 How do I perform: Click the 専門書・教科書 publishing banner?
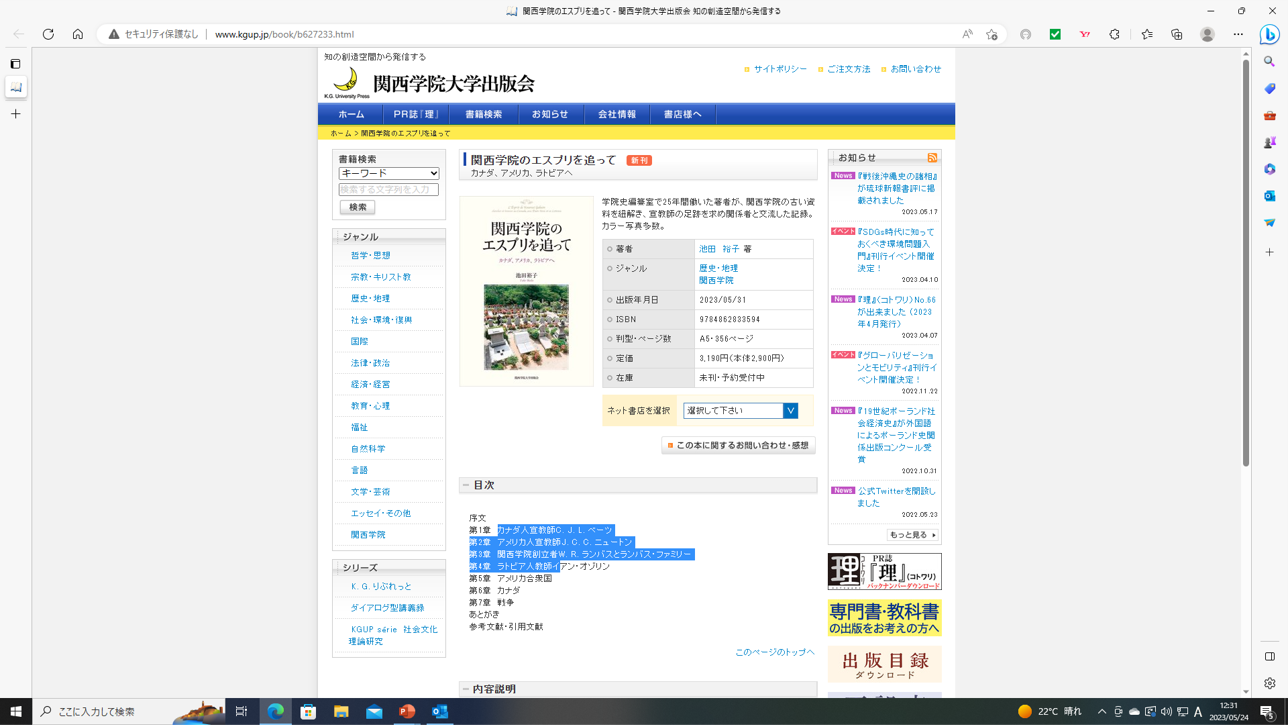(x=884, y=617)
